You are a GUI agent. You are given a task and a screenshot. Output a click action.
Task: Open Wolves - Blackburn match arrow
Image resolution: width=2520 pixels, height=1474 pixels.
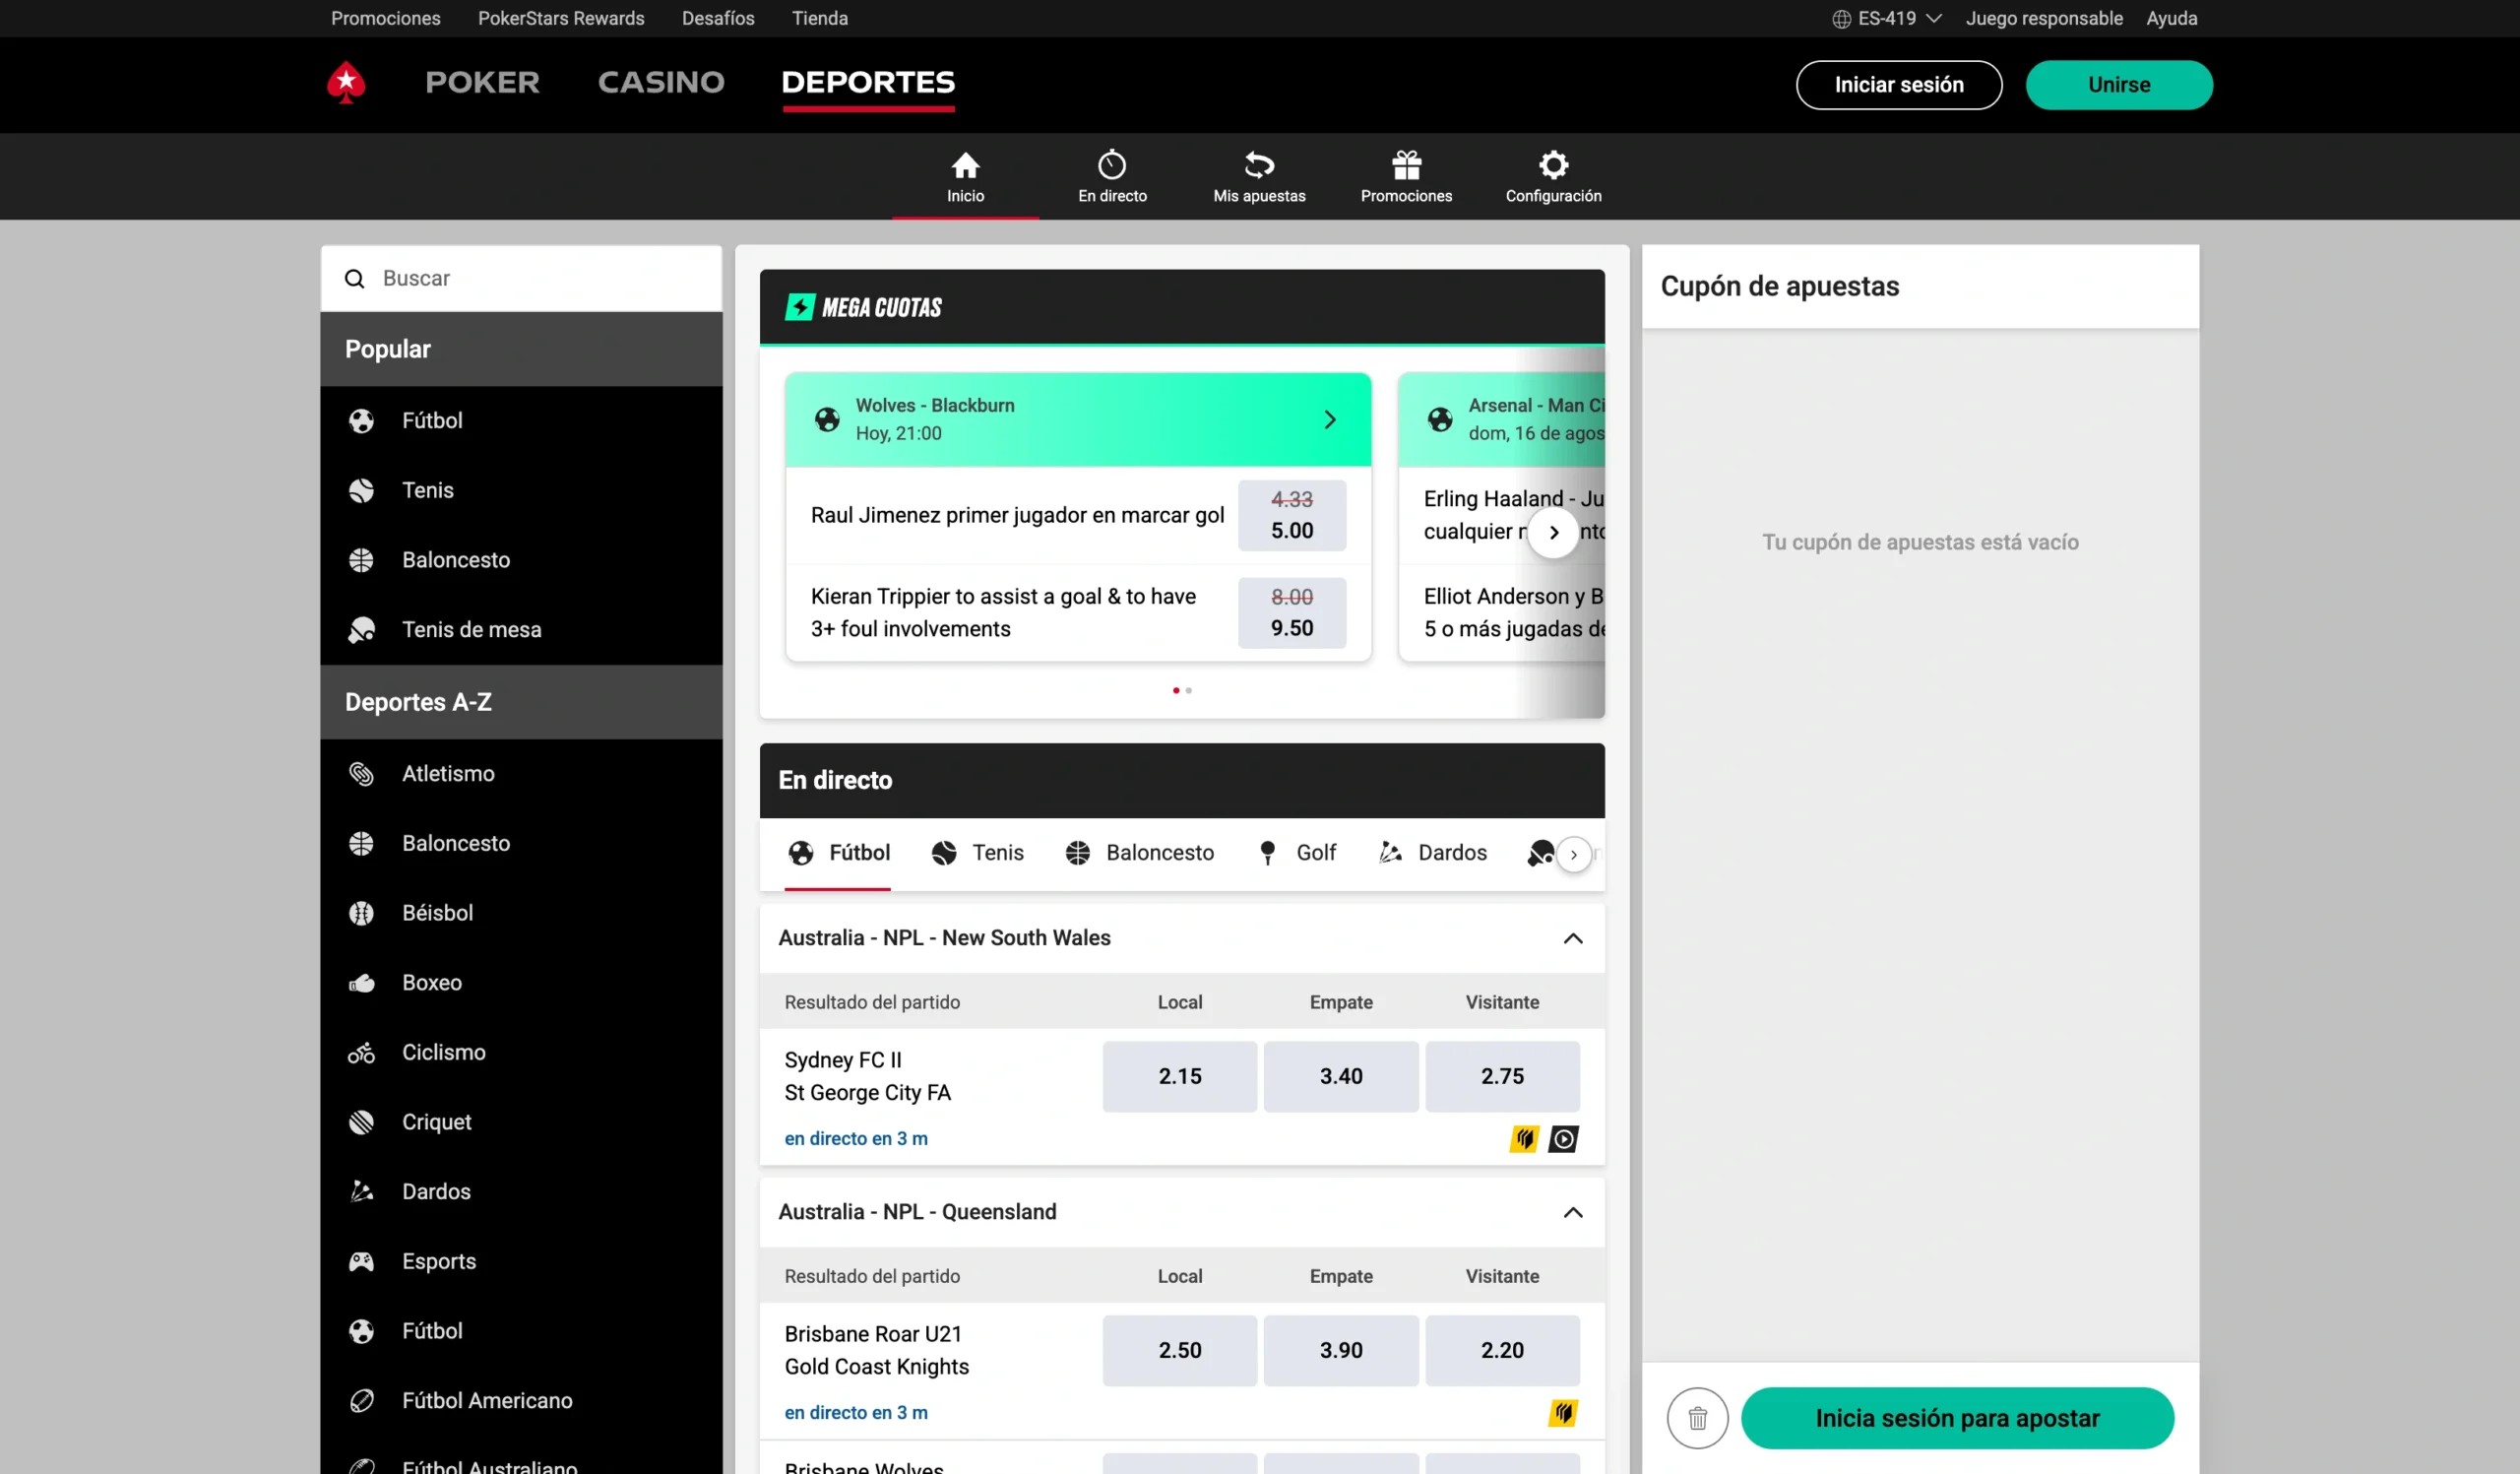(x=1330, y=420)
